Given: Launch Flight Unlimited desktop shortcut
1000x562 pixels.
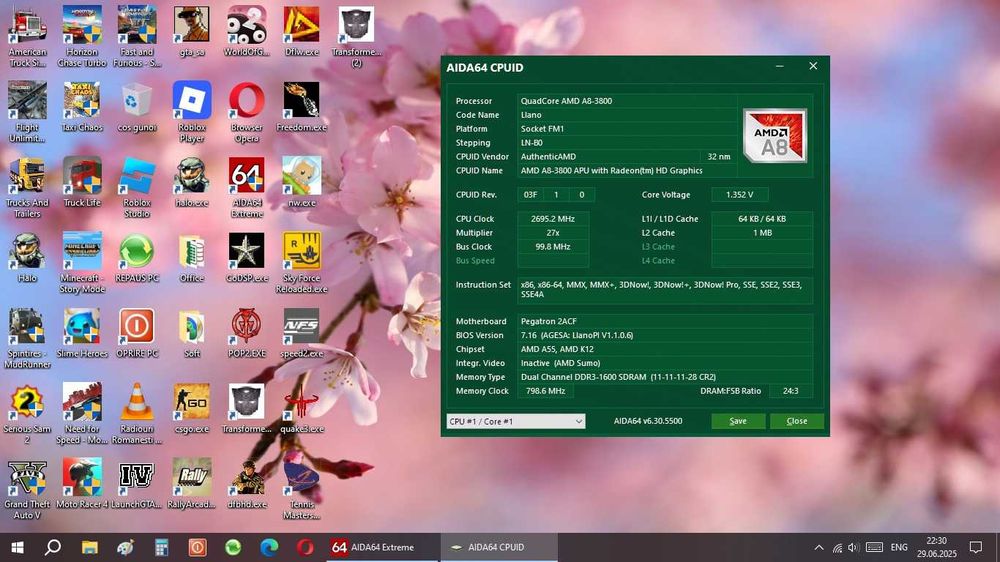Looking at the screenshot, I should (27, 112).
